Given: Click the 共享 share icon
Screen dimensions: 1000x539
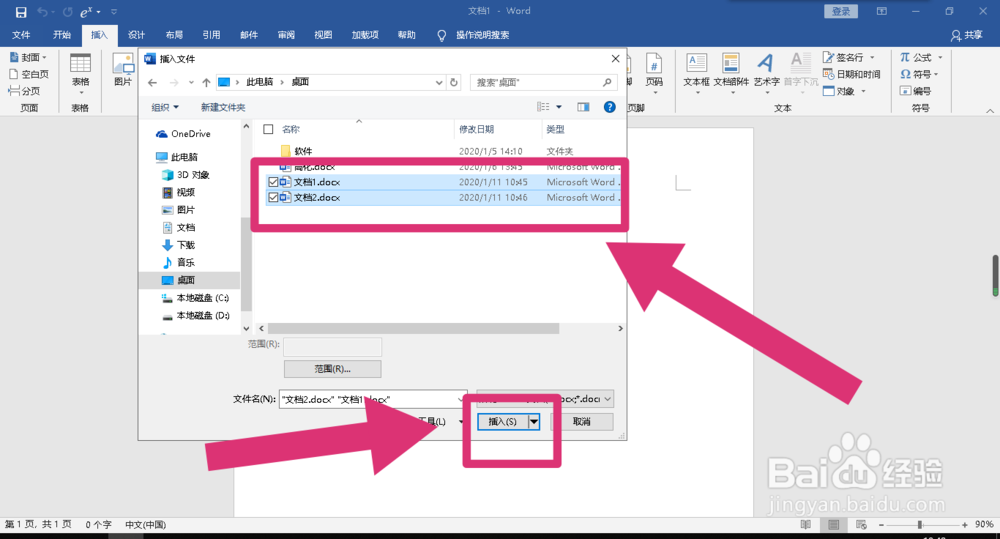Looking at the screenshot, I should [x=966, y=35].
